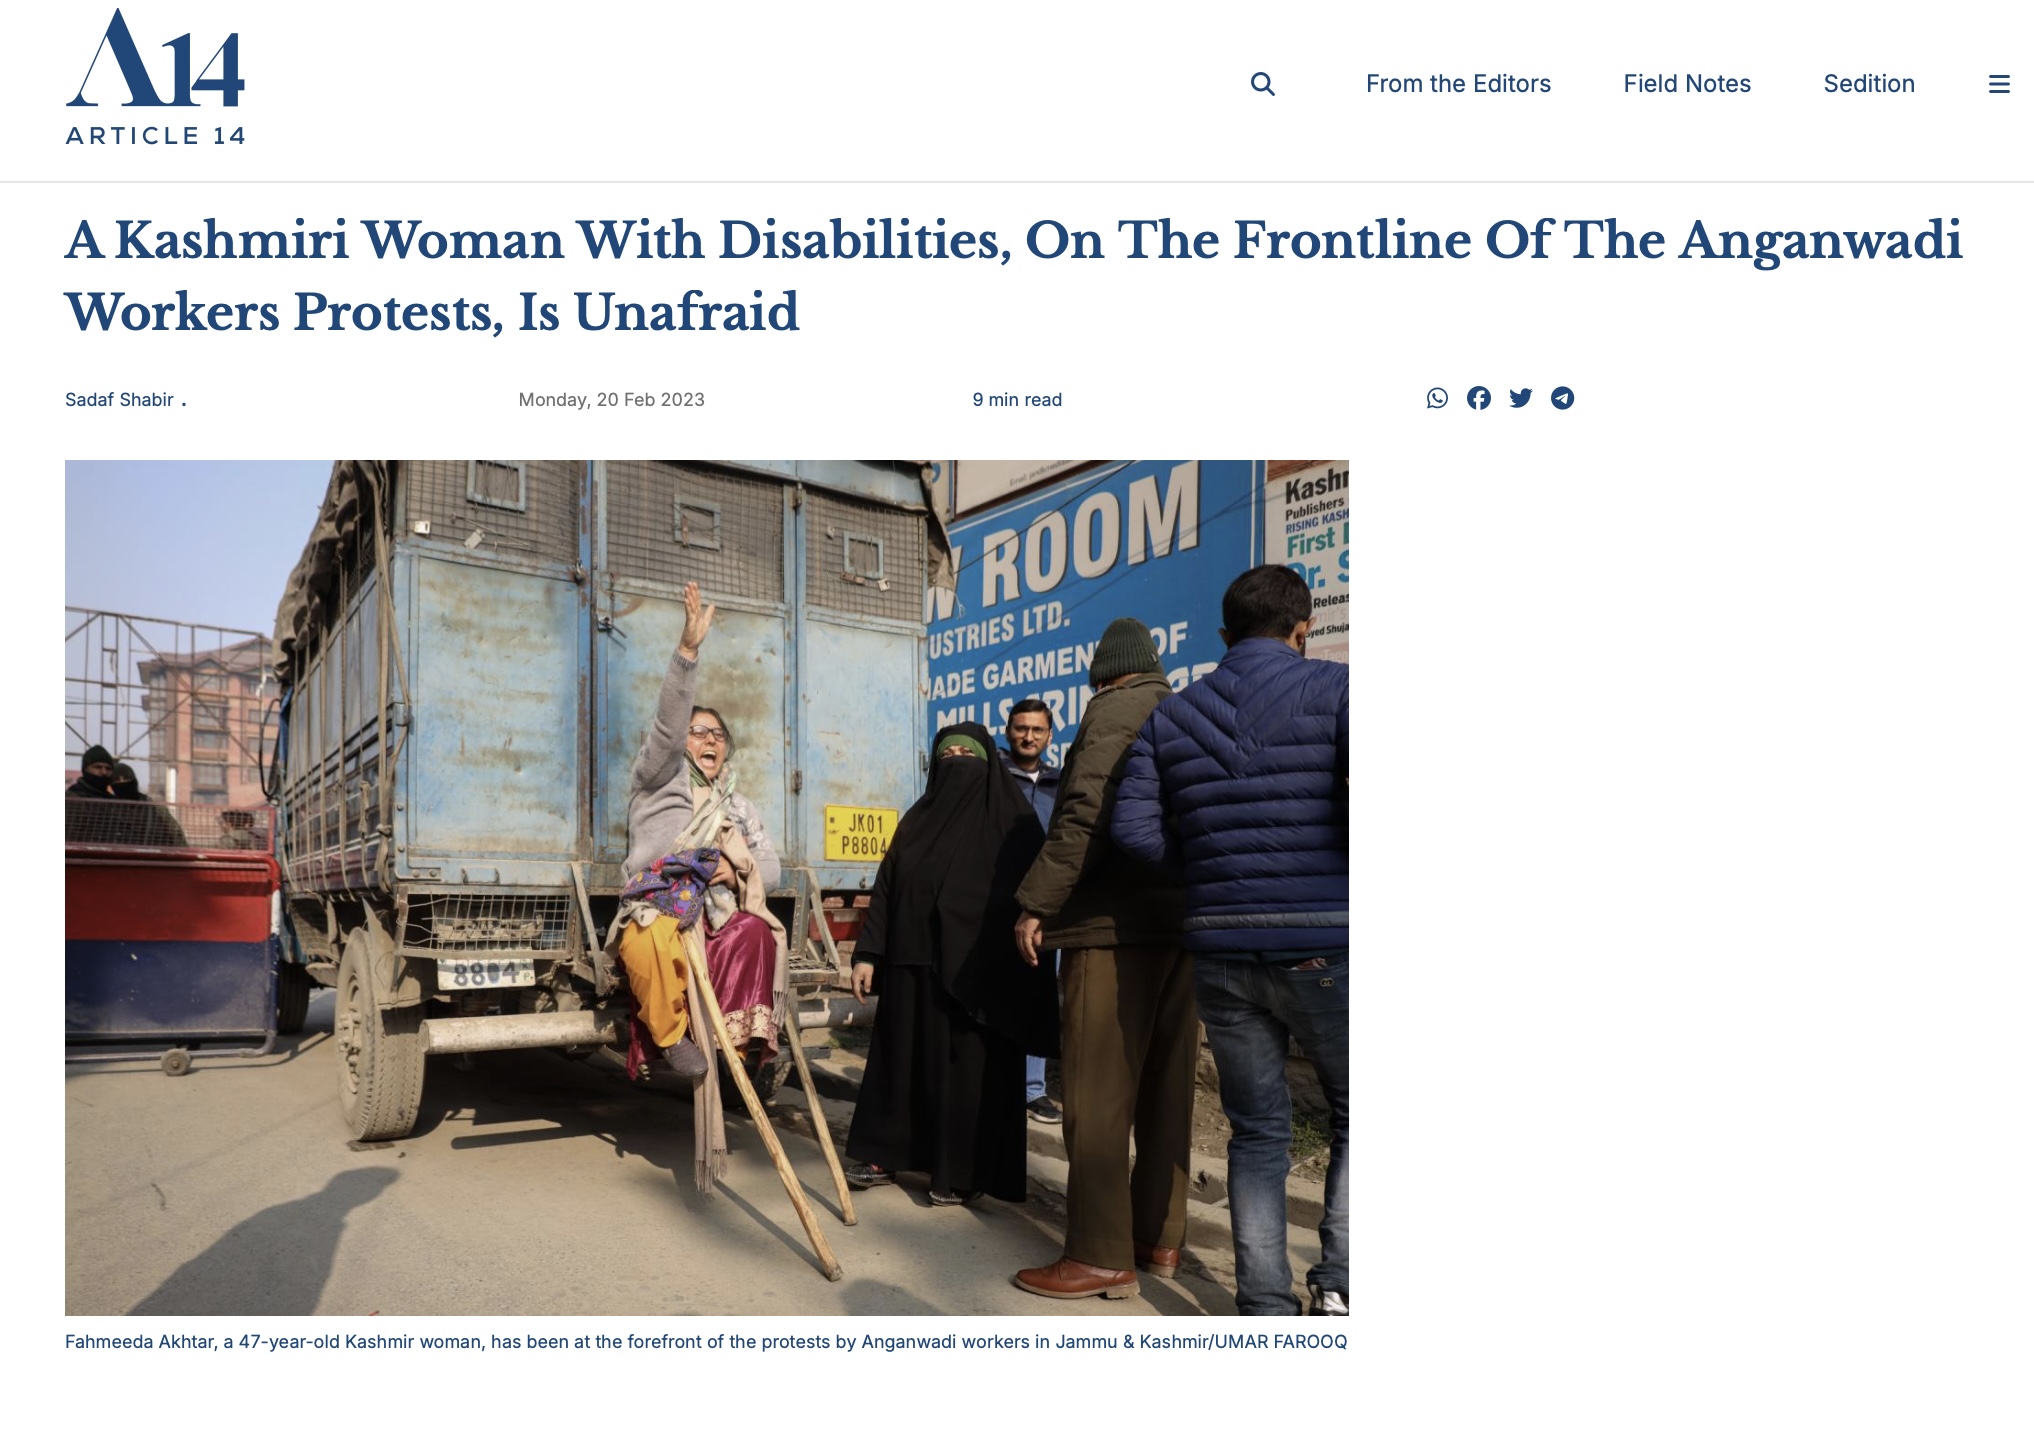Share article via WhatsApp icon
The width and height of the screenshot is (2034, 1432).
(1437, 398)
